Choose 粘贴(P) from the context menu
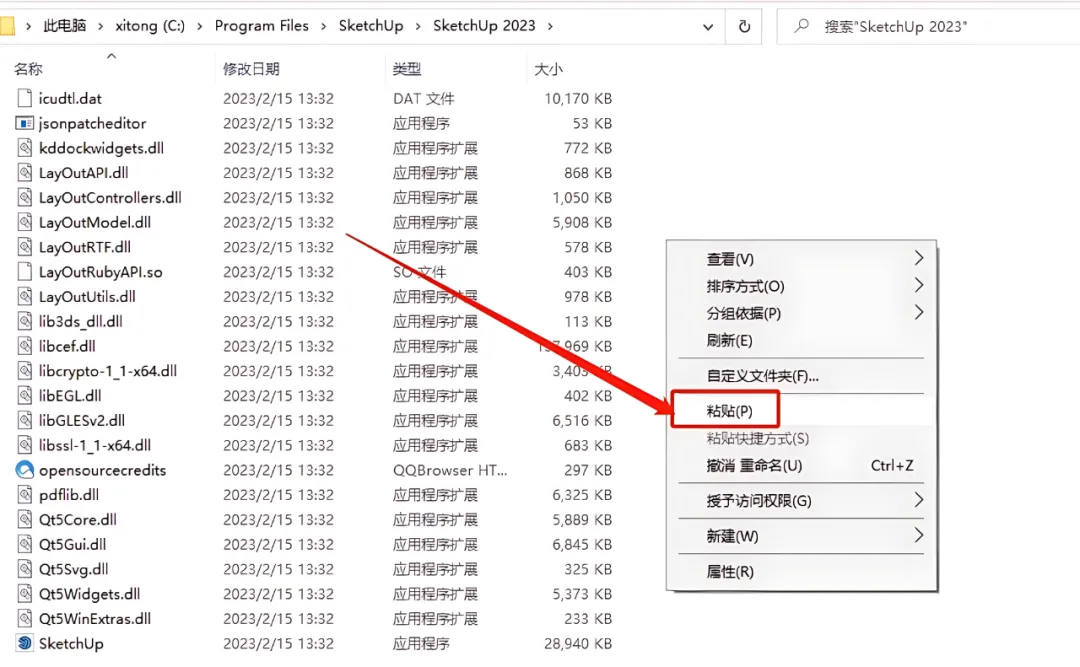 point(801,411)
